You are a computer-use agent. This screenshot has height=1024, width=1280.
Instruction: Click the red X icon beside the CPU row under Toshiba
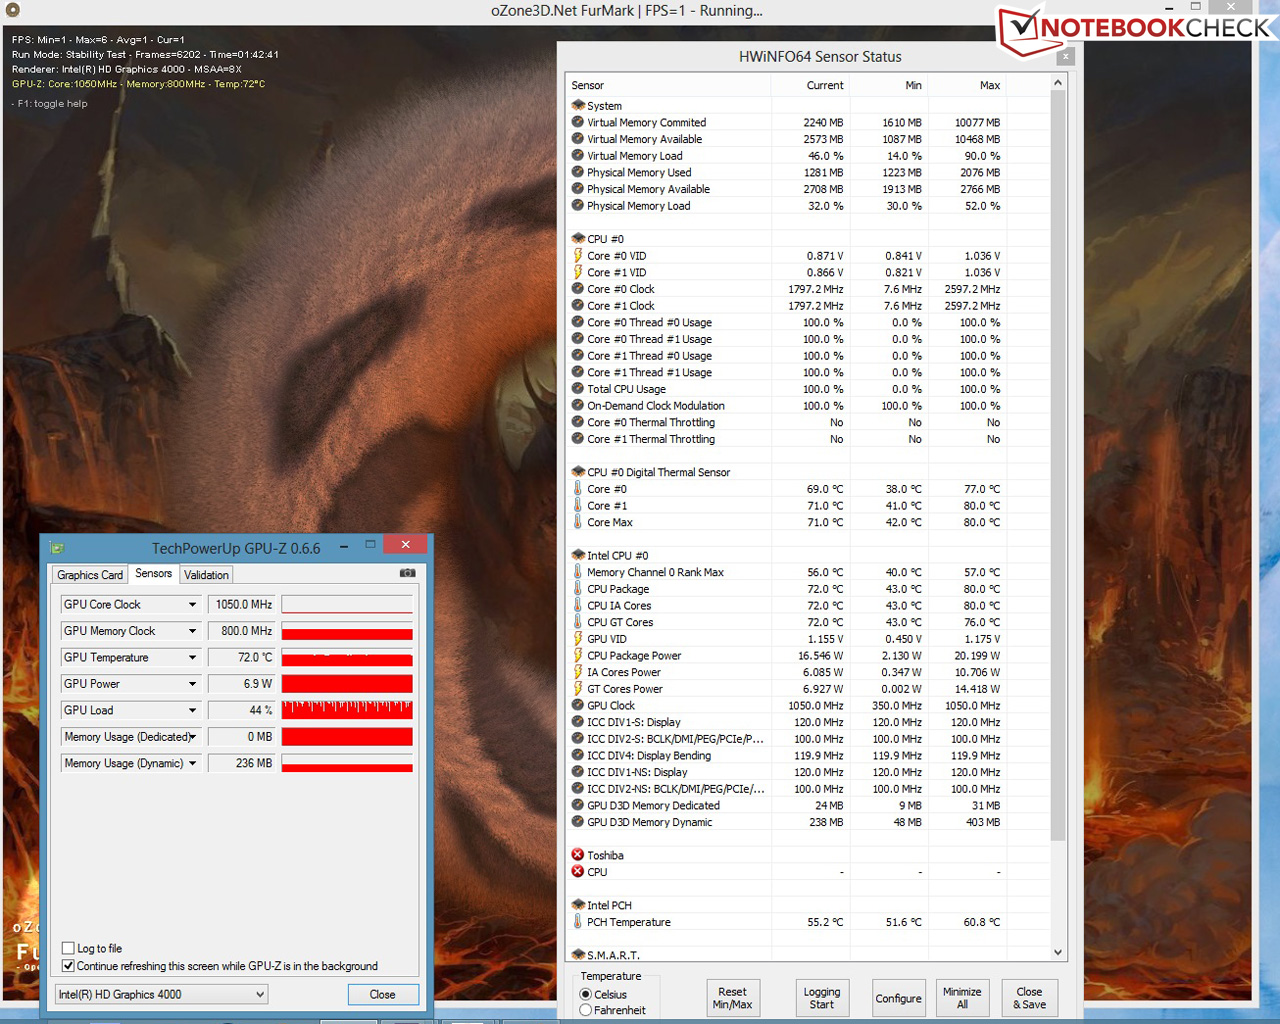(x=578, y=872)
